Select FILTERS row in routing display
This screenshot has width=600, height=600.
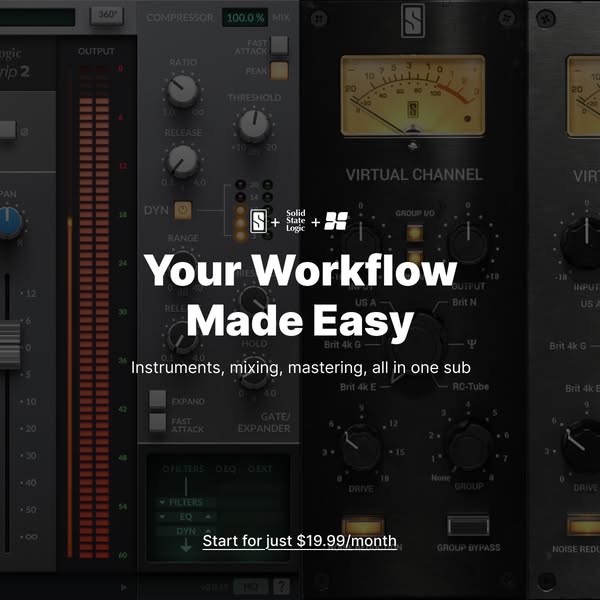(x=186, y=502)
